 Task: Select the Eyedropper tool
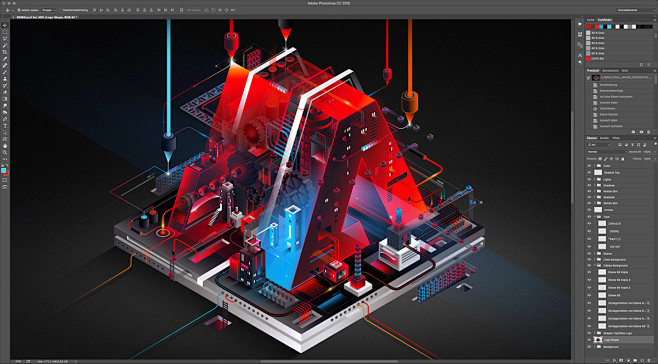tap(5, 59)
